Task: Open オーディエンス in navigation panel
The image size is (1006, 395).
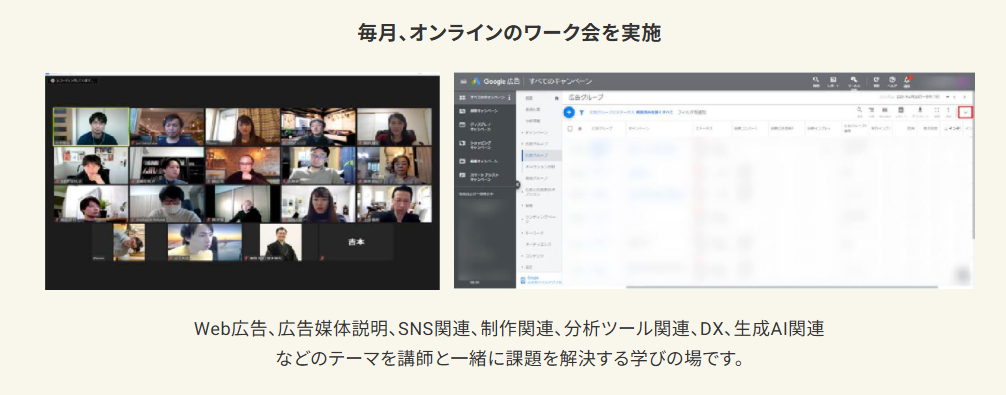Action: [538, 244]
